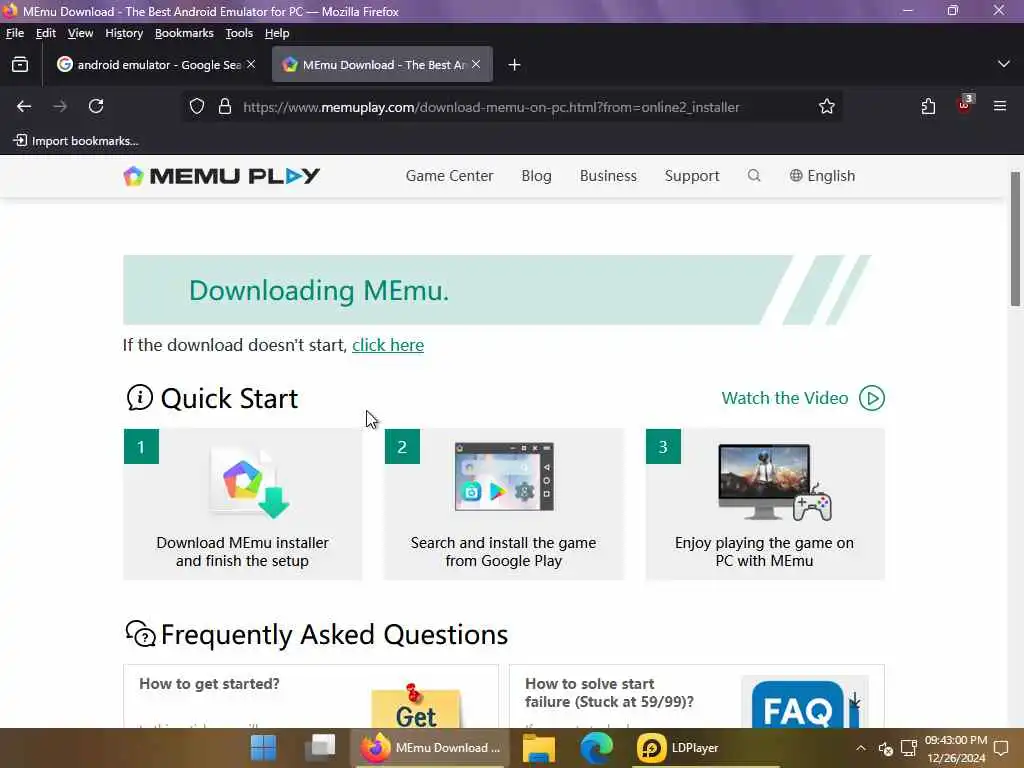This screenshot has height=768, width=1024.
Task: Click the Google Play emulator illustration in step 2
Action: [x=504, y=477]
